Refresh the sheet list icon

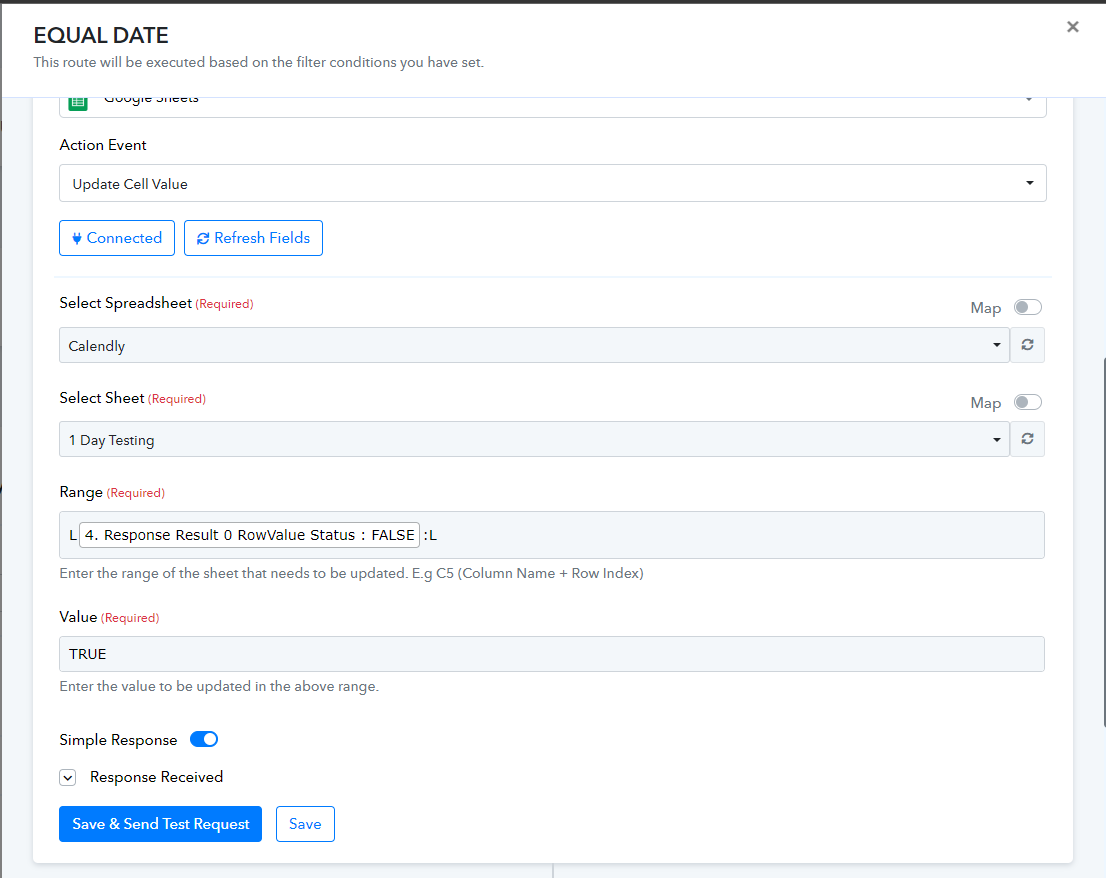coord(1027,439)
